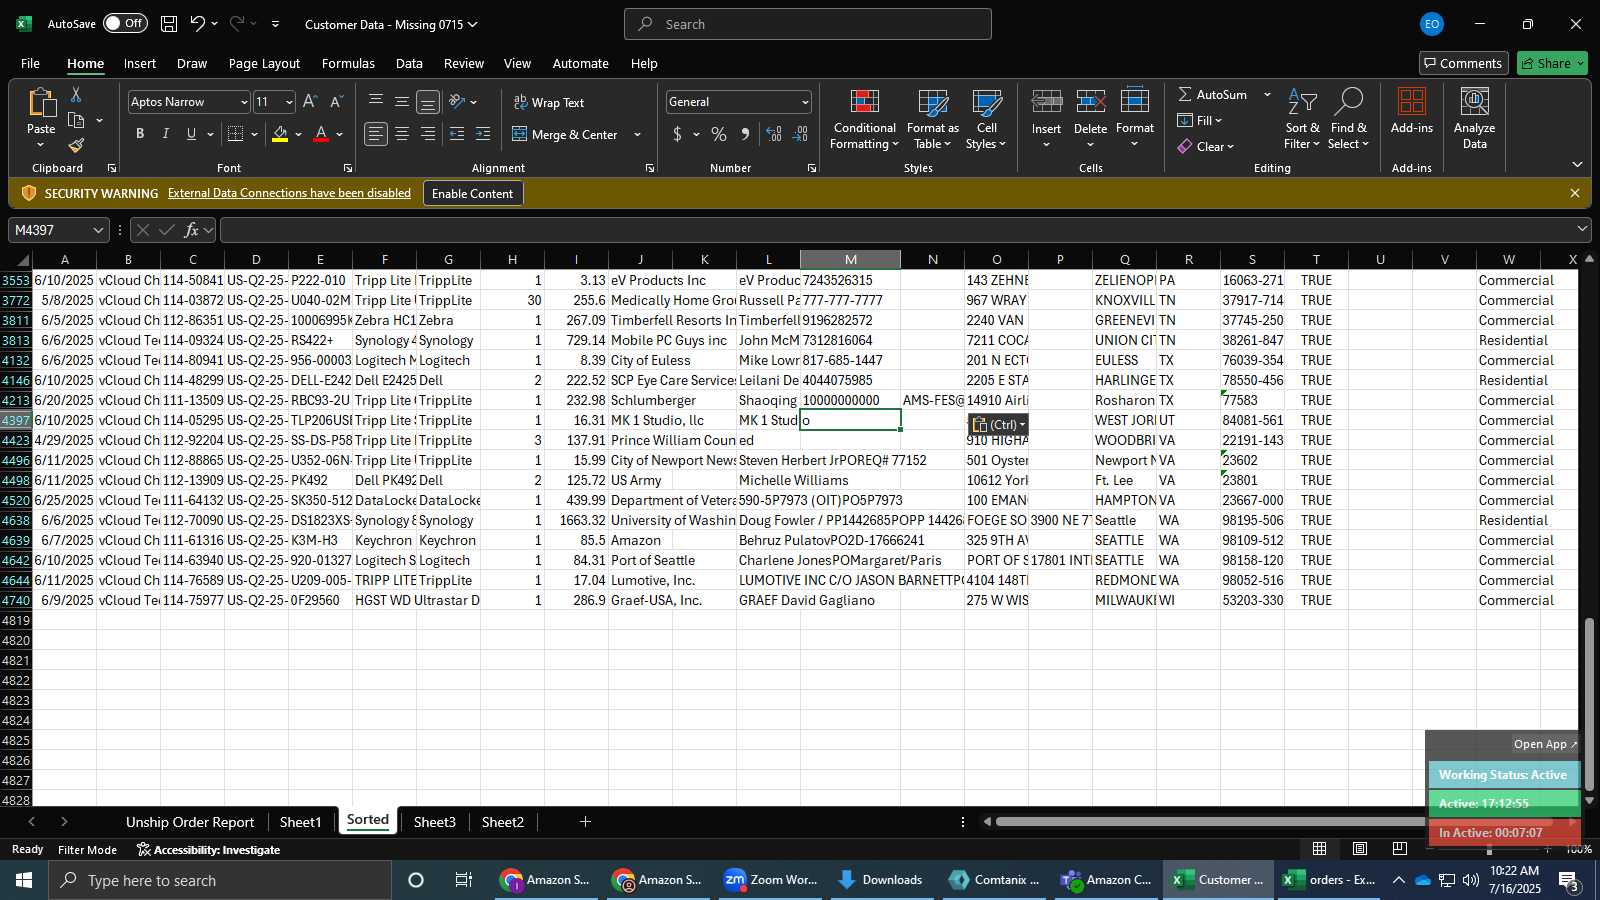Toggle Underline formatting

click(x=192, y=134)
